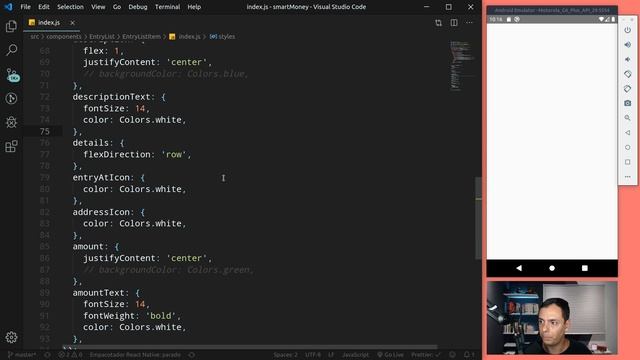Click Go Live in status bar
Image resolution: width=640 pixels, height=360 pixels.
point(390,355)
